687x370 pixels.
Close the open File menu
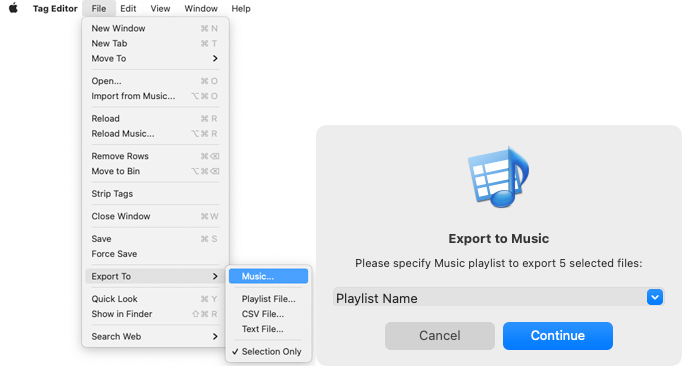click(99, 8)
